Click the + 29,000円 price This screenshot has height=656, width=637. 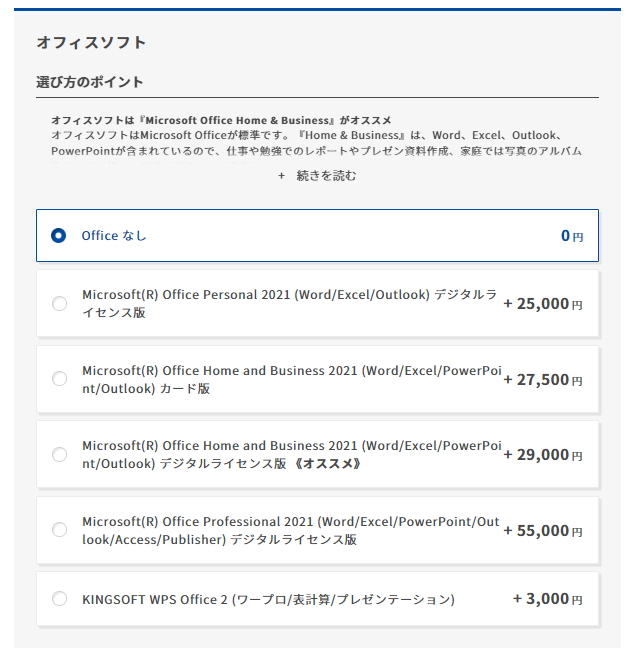(x=543, y=454)
